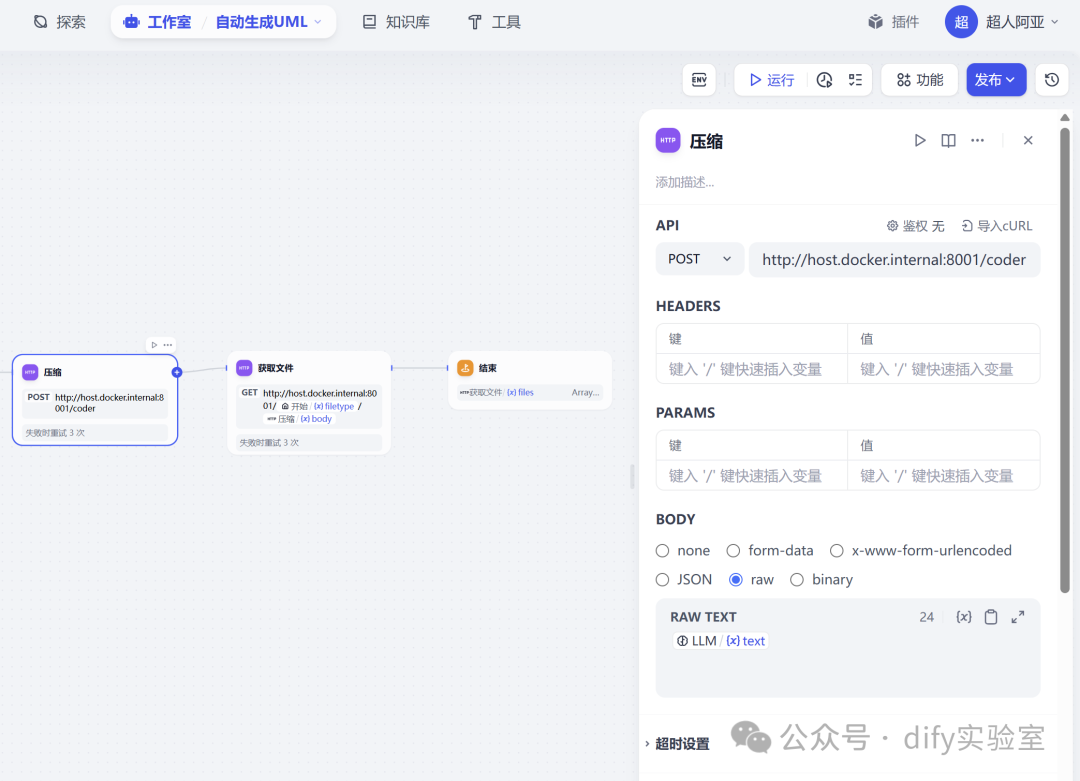Click the PARAMS value input field
Viewport: 1080px width, 781px height.
[944, 476]
